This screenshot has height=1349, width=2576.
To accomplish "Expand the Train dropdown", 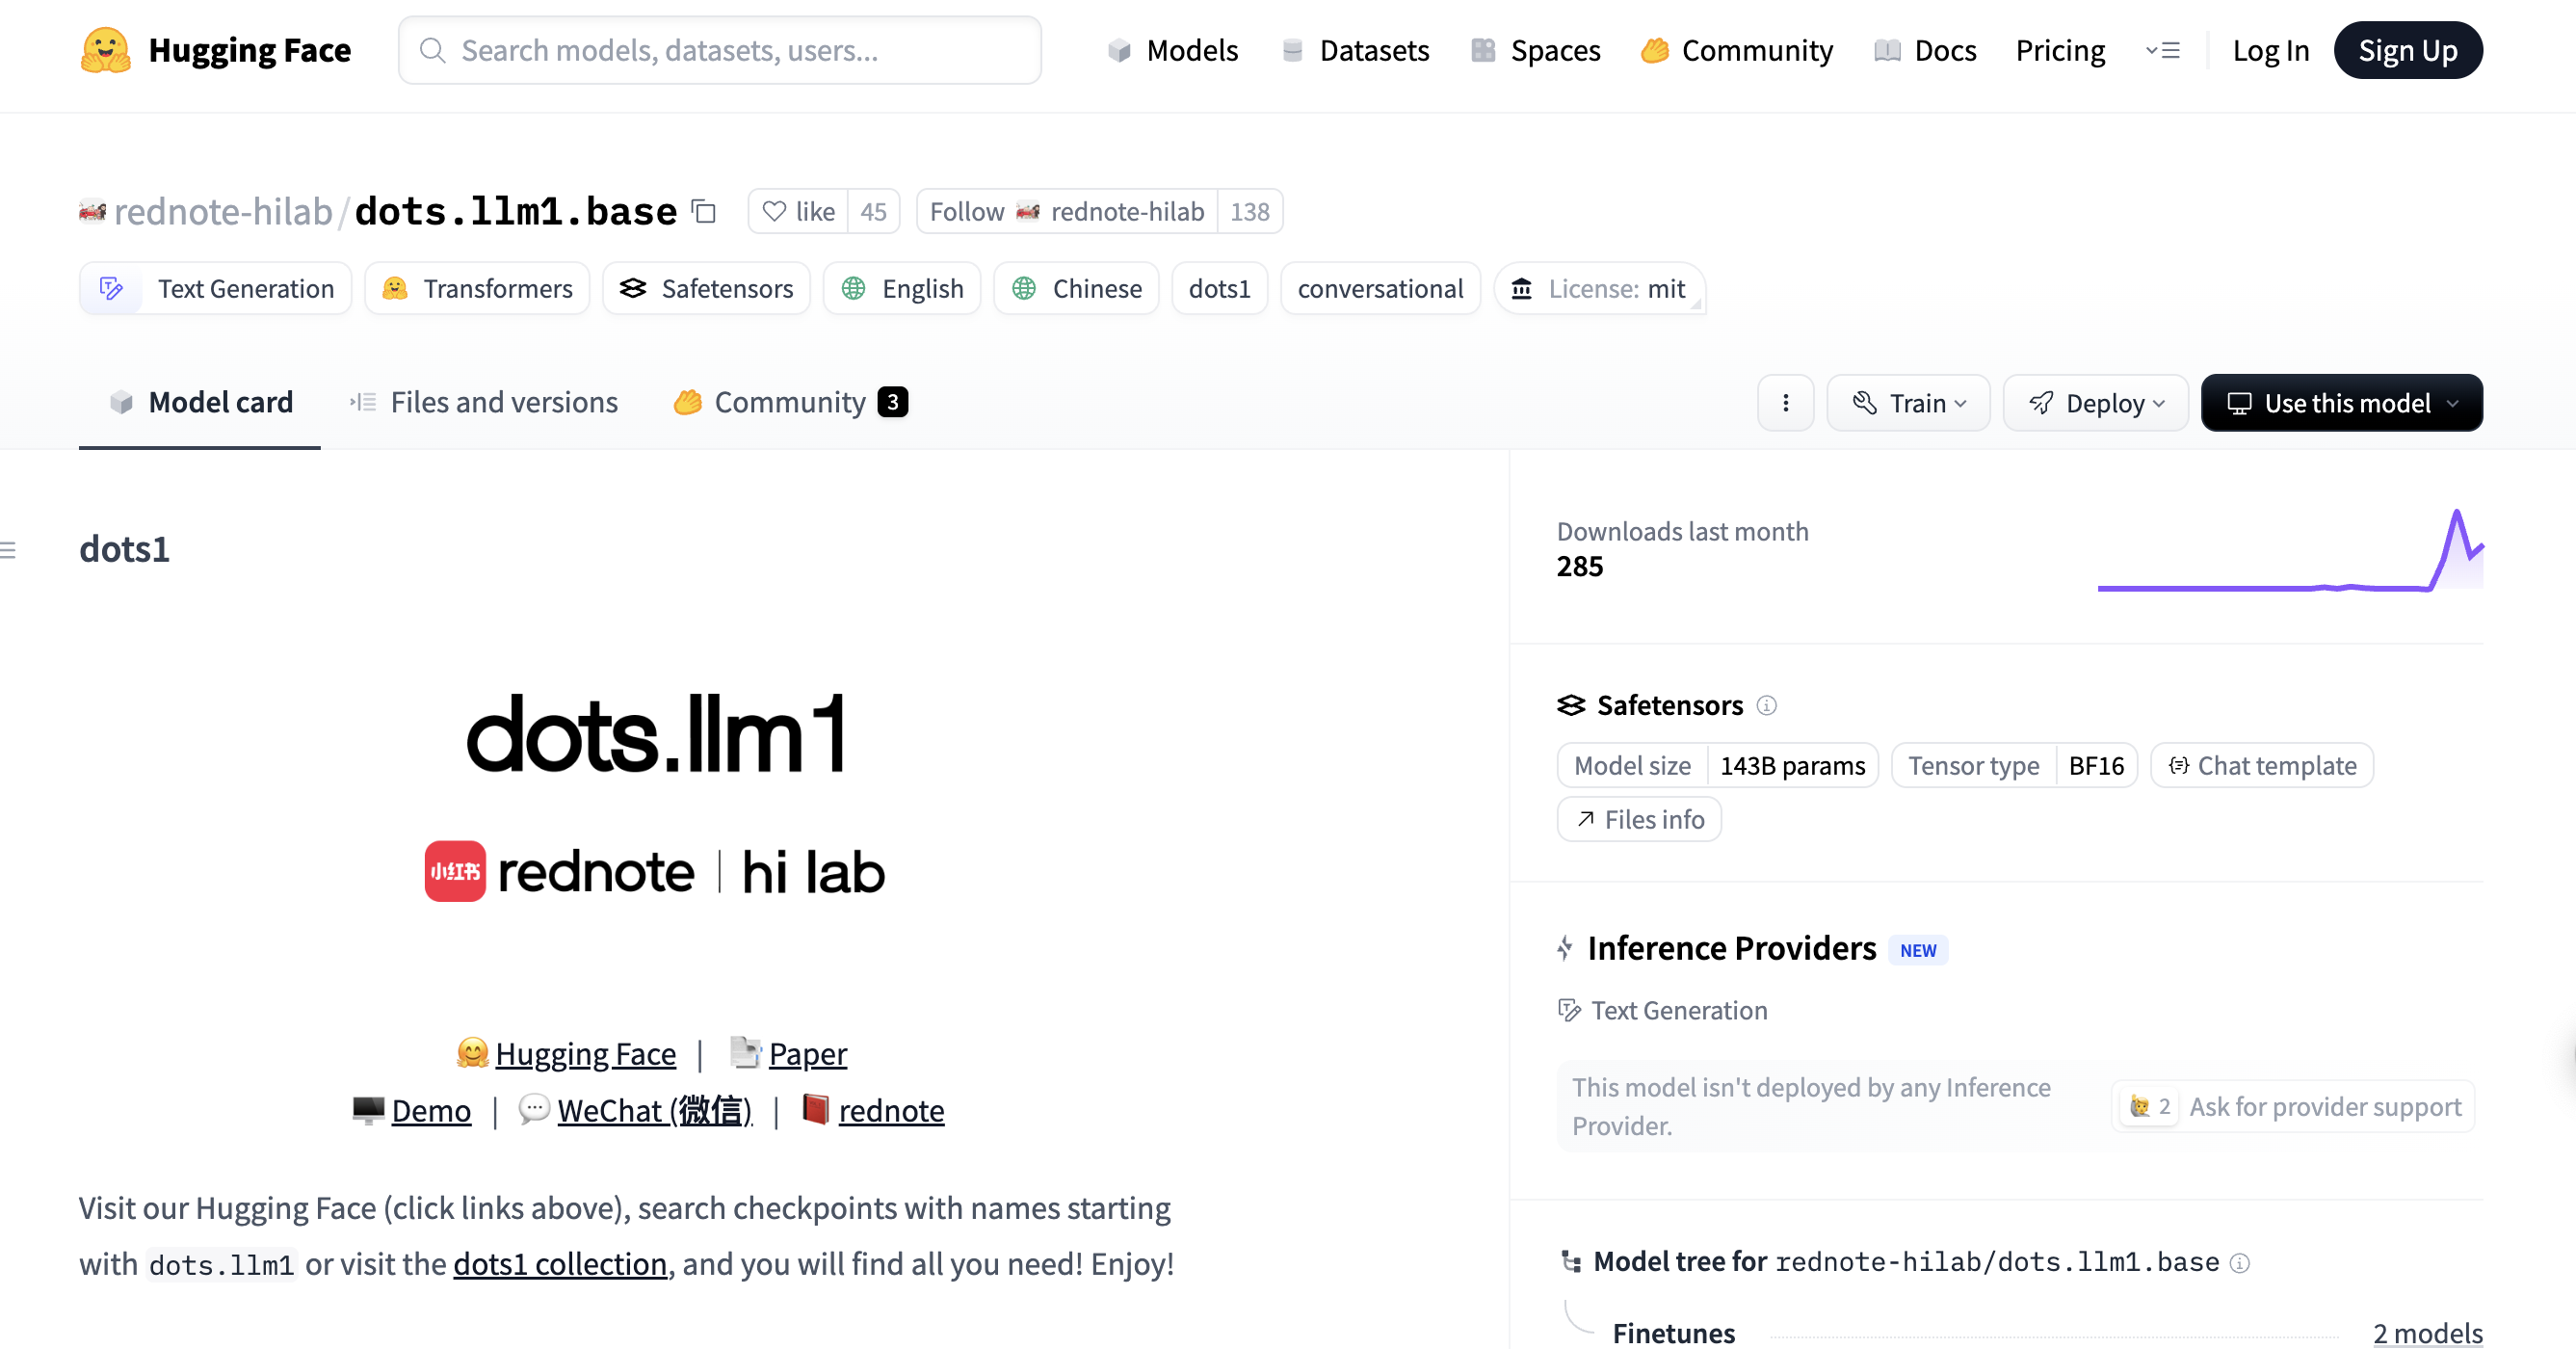I will [x=1908, y=403].
